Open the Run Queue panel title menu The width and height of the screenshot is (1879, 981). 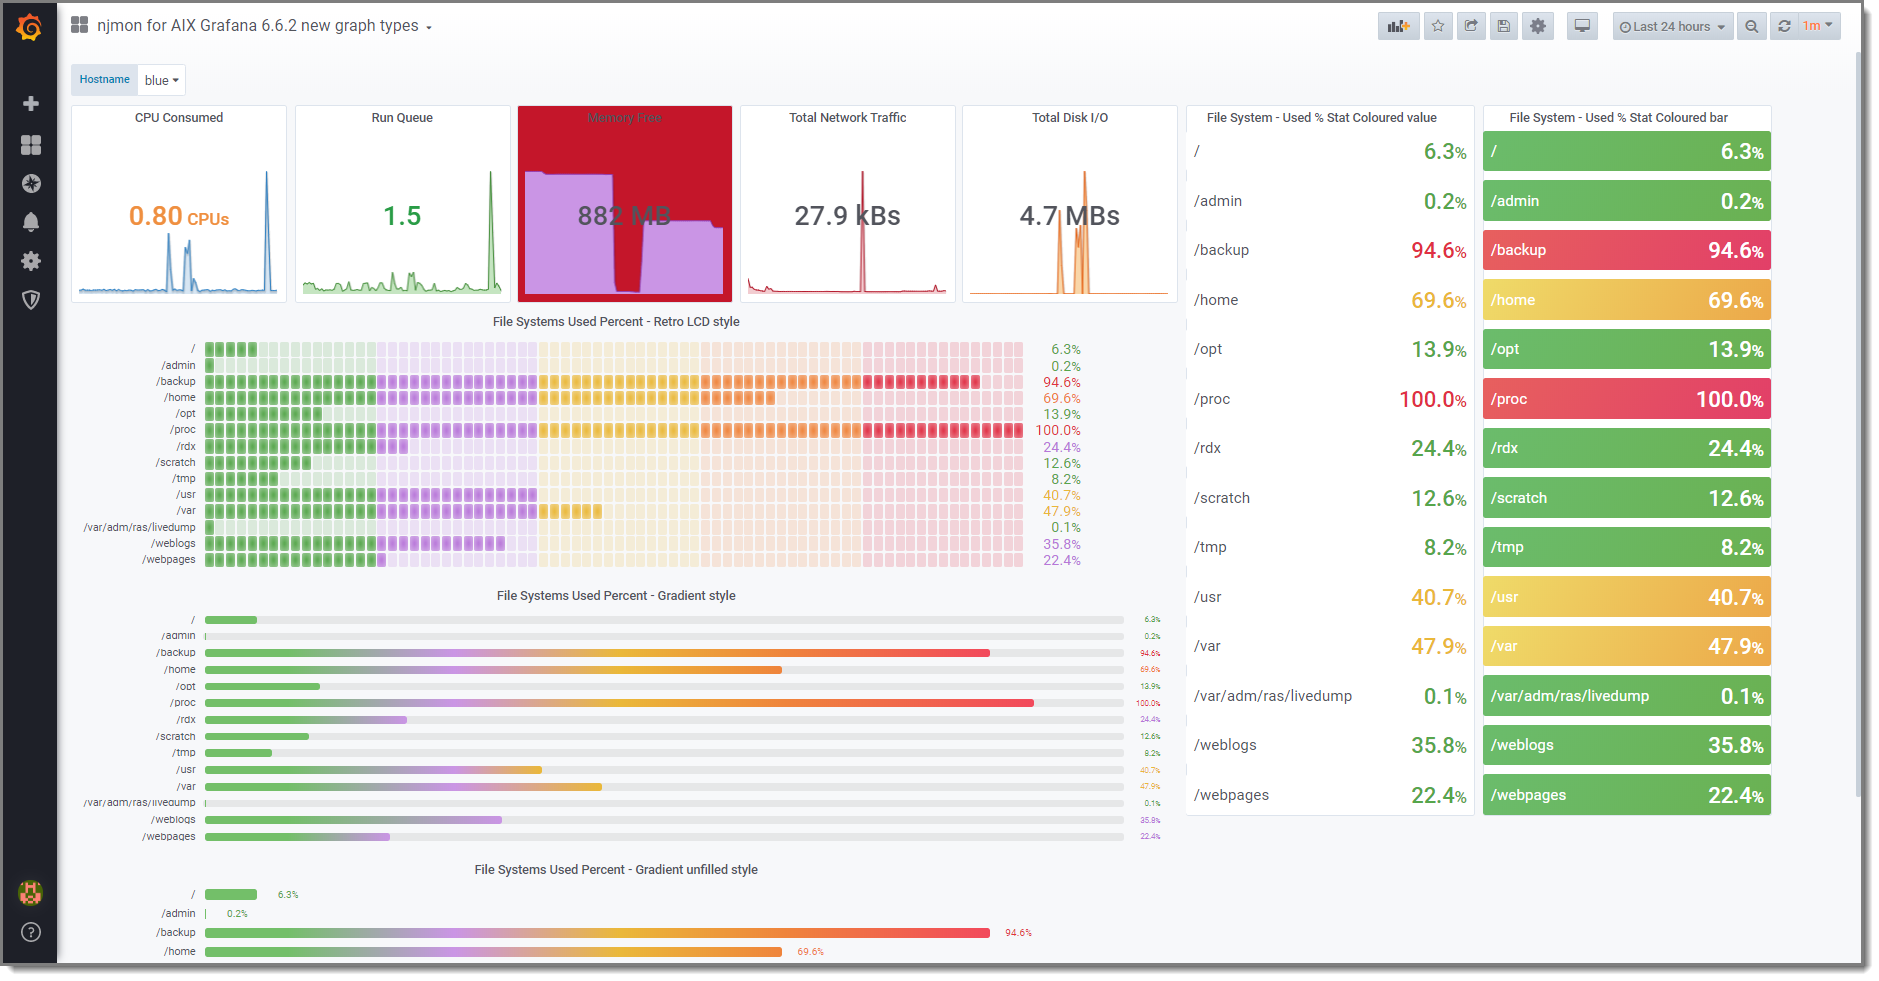(x=402, y=118)
